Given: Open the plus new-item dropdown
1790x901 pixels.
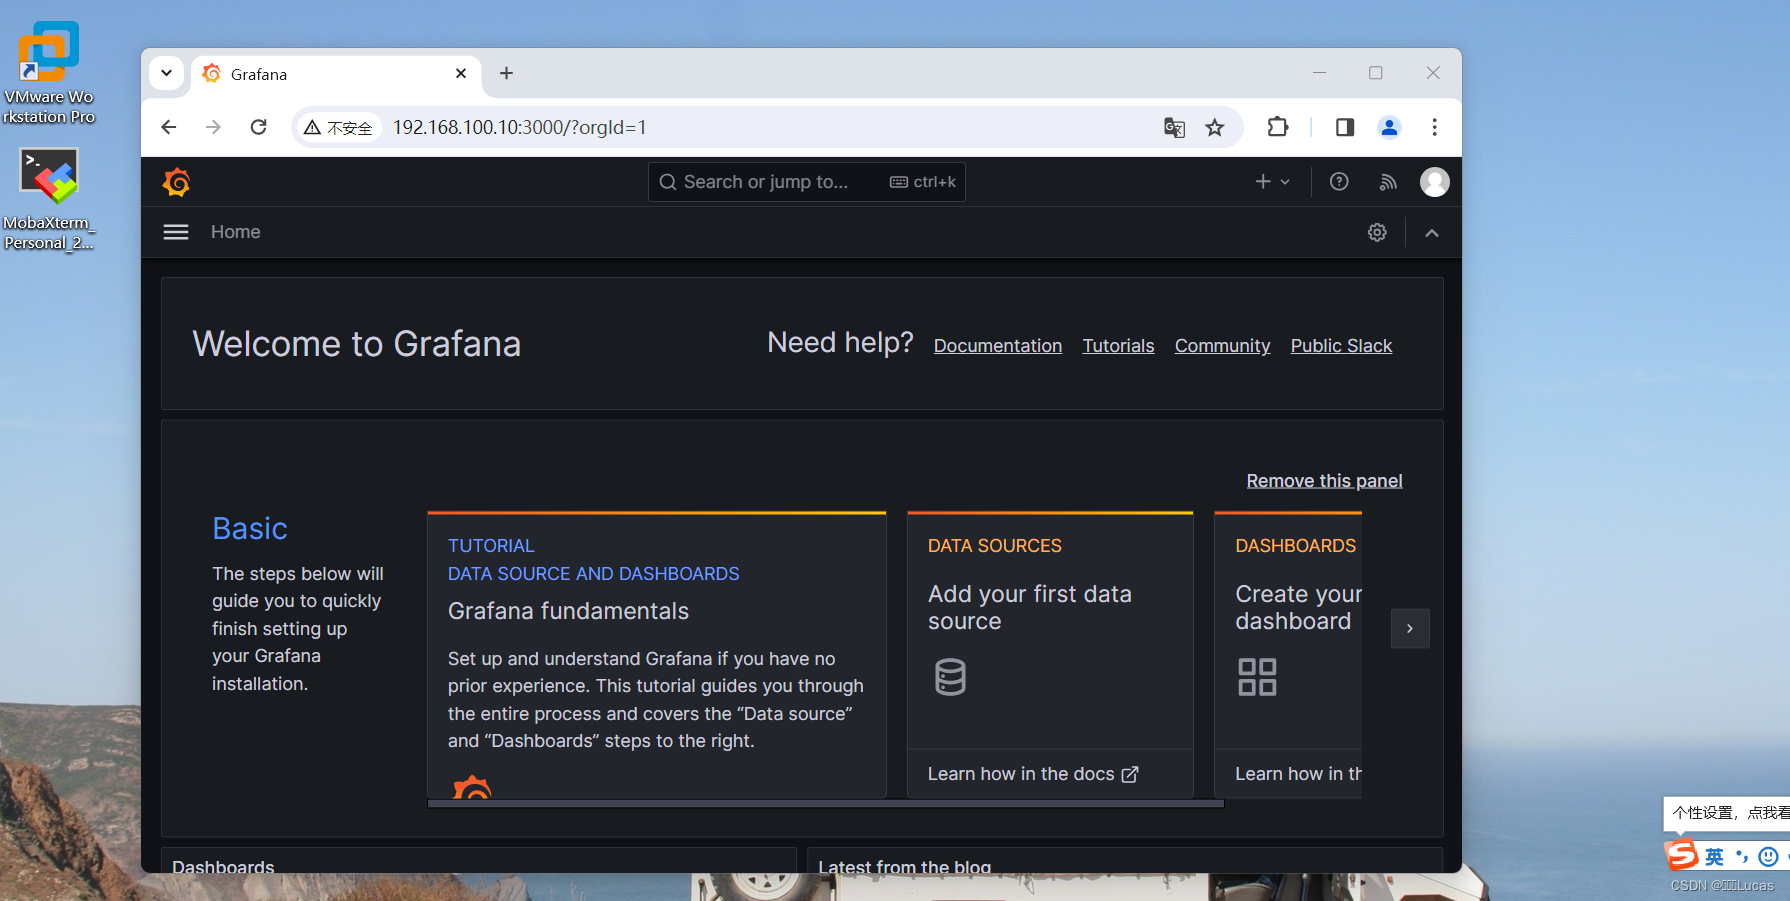Looking at the screenshot, I should [x=1272, y=182].
